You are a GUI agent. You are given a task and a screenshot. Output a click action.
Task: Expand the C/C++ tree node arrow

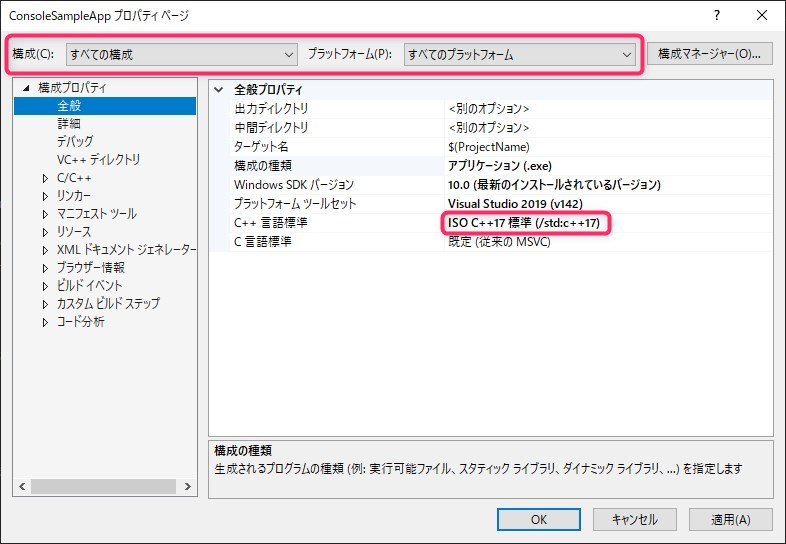click(x=45, y=178)
